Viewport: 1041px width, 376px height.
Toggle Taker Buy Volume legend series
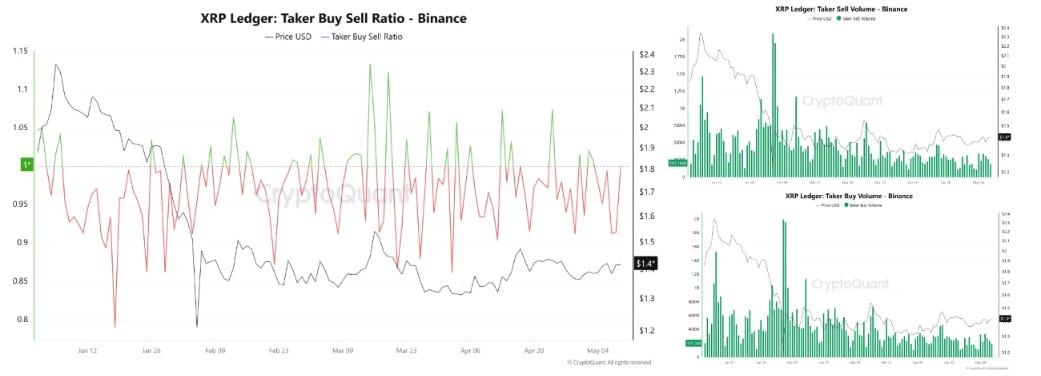[863, 205]
